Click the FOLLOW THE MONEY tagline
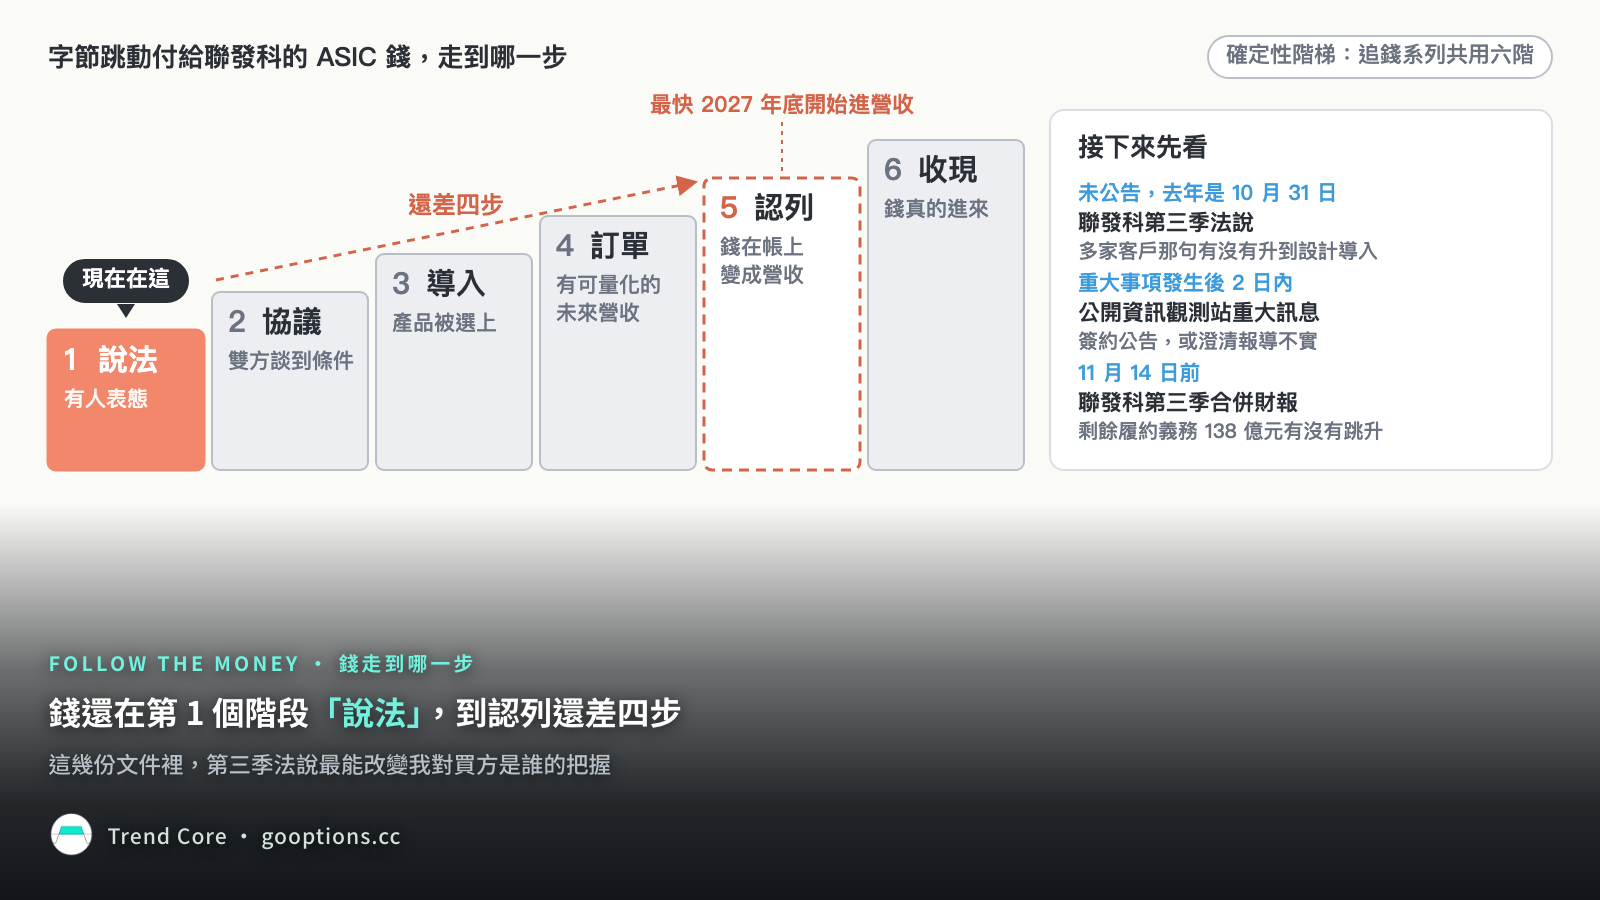 point(174,664)
